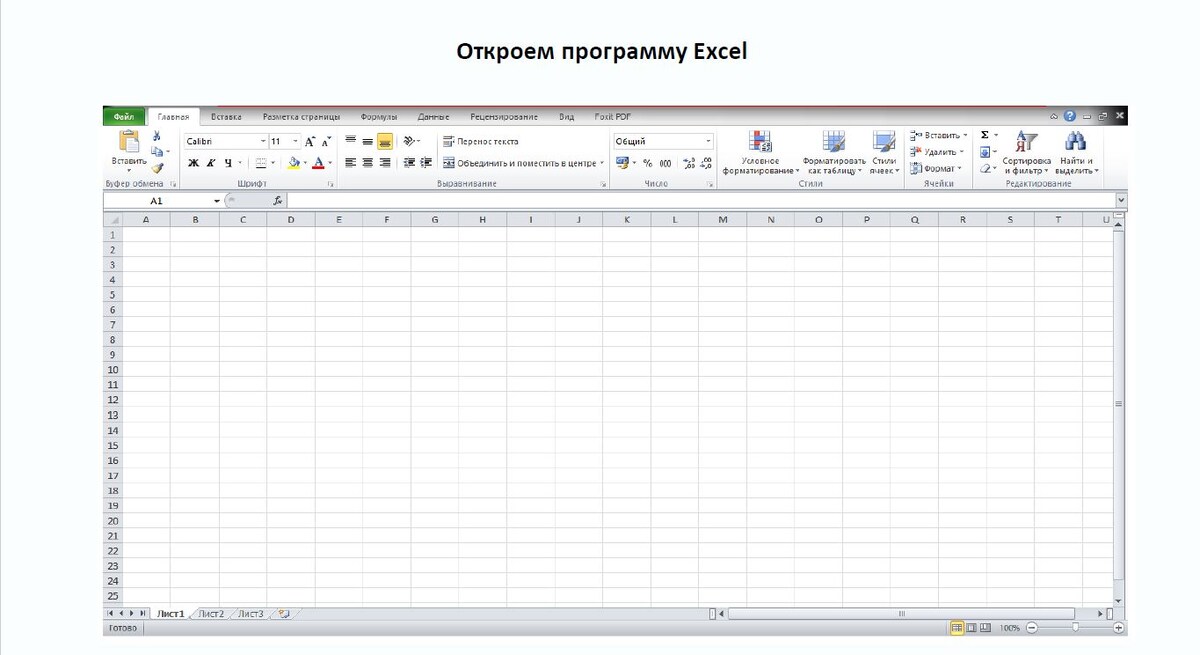This screenshot has width=1200, height=655.
Task: Click the increase indent icon
Action: pos(425,163)
